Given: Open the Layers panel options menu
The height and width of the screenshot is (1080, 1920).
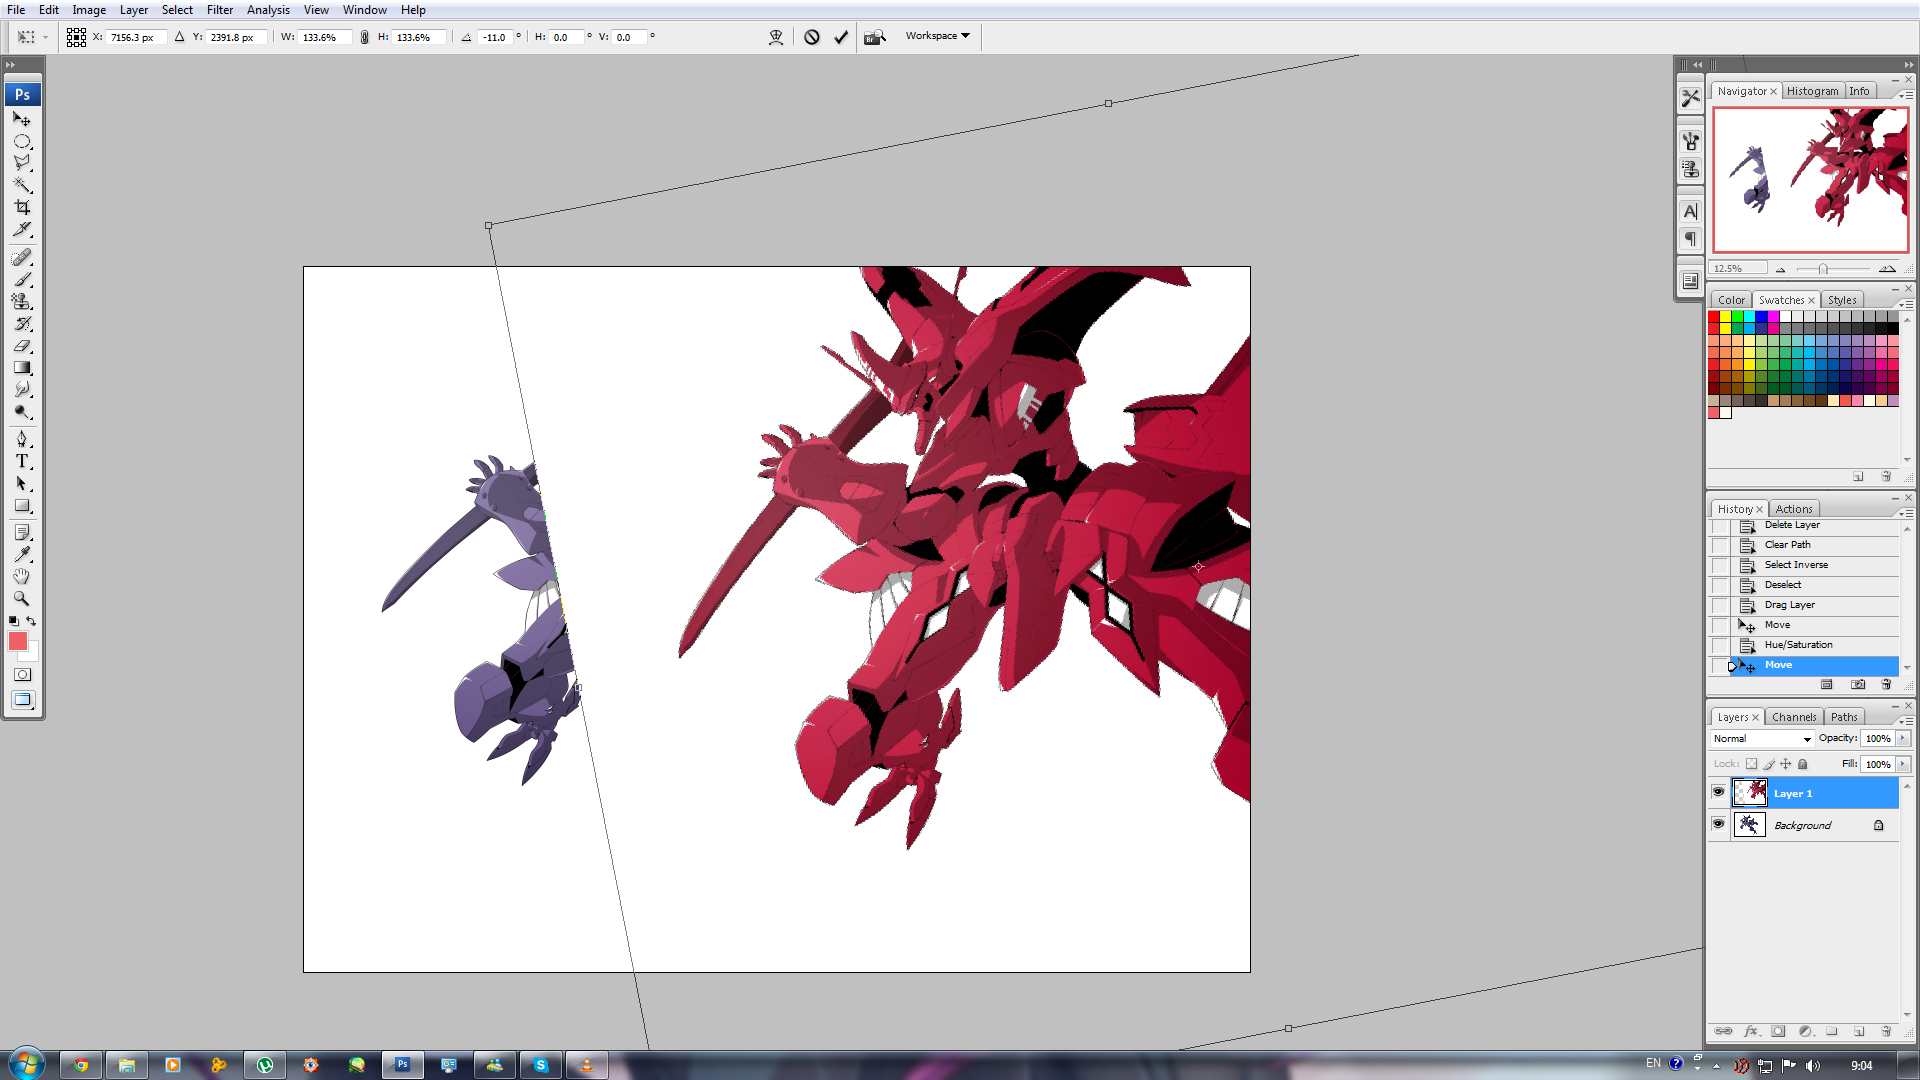Looking at the screenshot, I should pyautogui.click(x=1906, y=721).
